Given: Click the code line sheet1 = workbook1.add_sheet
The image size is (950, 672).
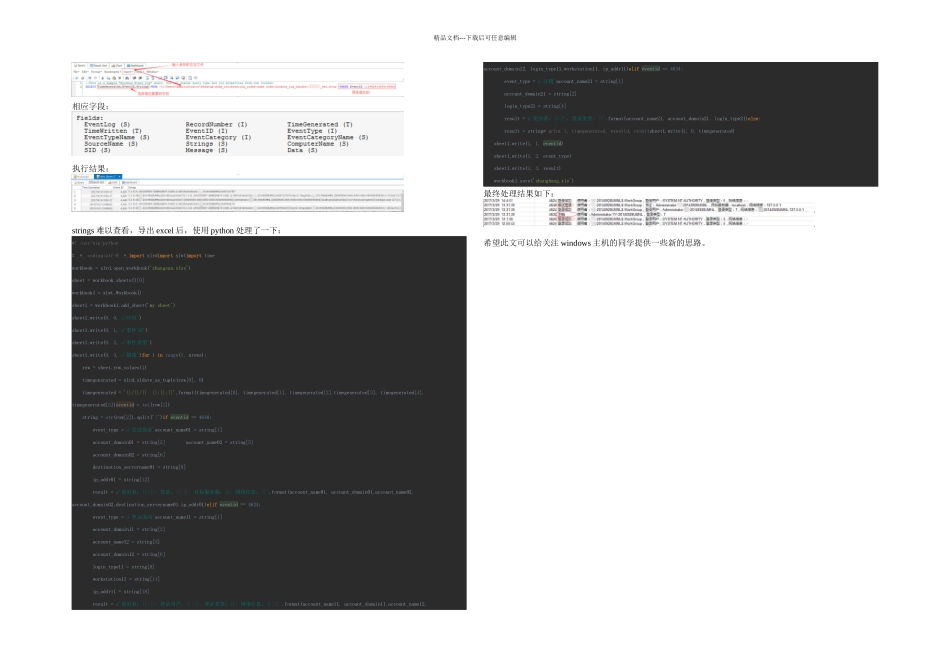Looking at the screenshot, I should [124, 305].
